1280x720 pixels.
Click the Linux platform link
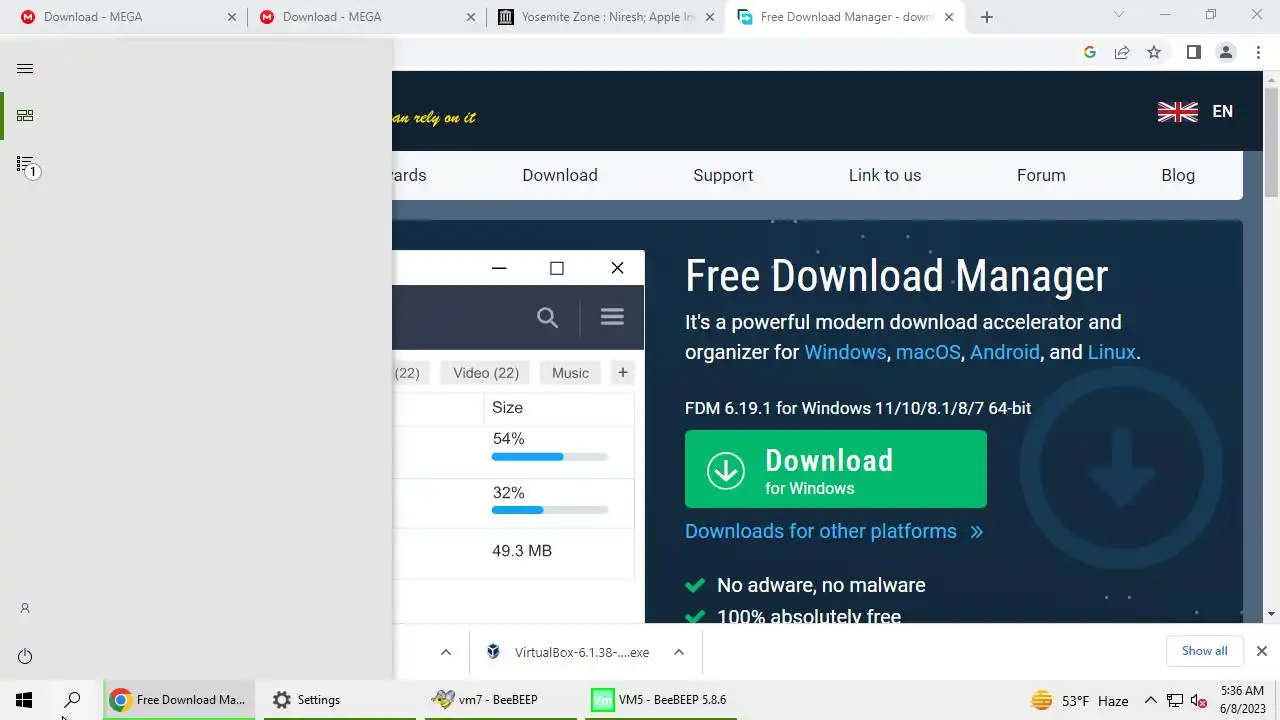click(1111, 352)
